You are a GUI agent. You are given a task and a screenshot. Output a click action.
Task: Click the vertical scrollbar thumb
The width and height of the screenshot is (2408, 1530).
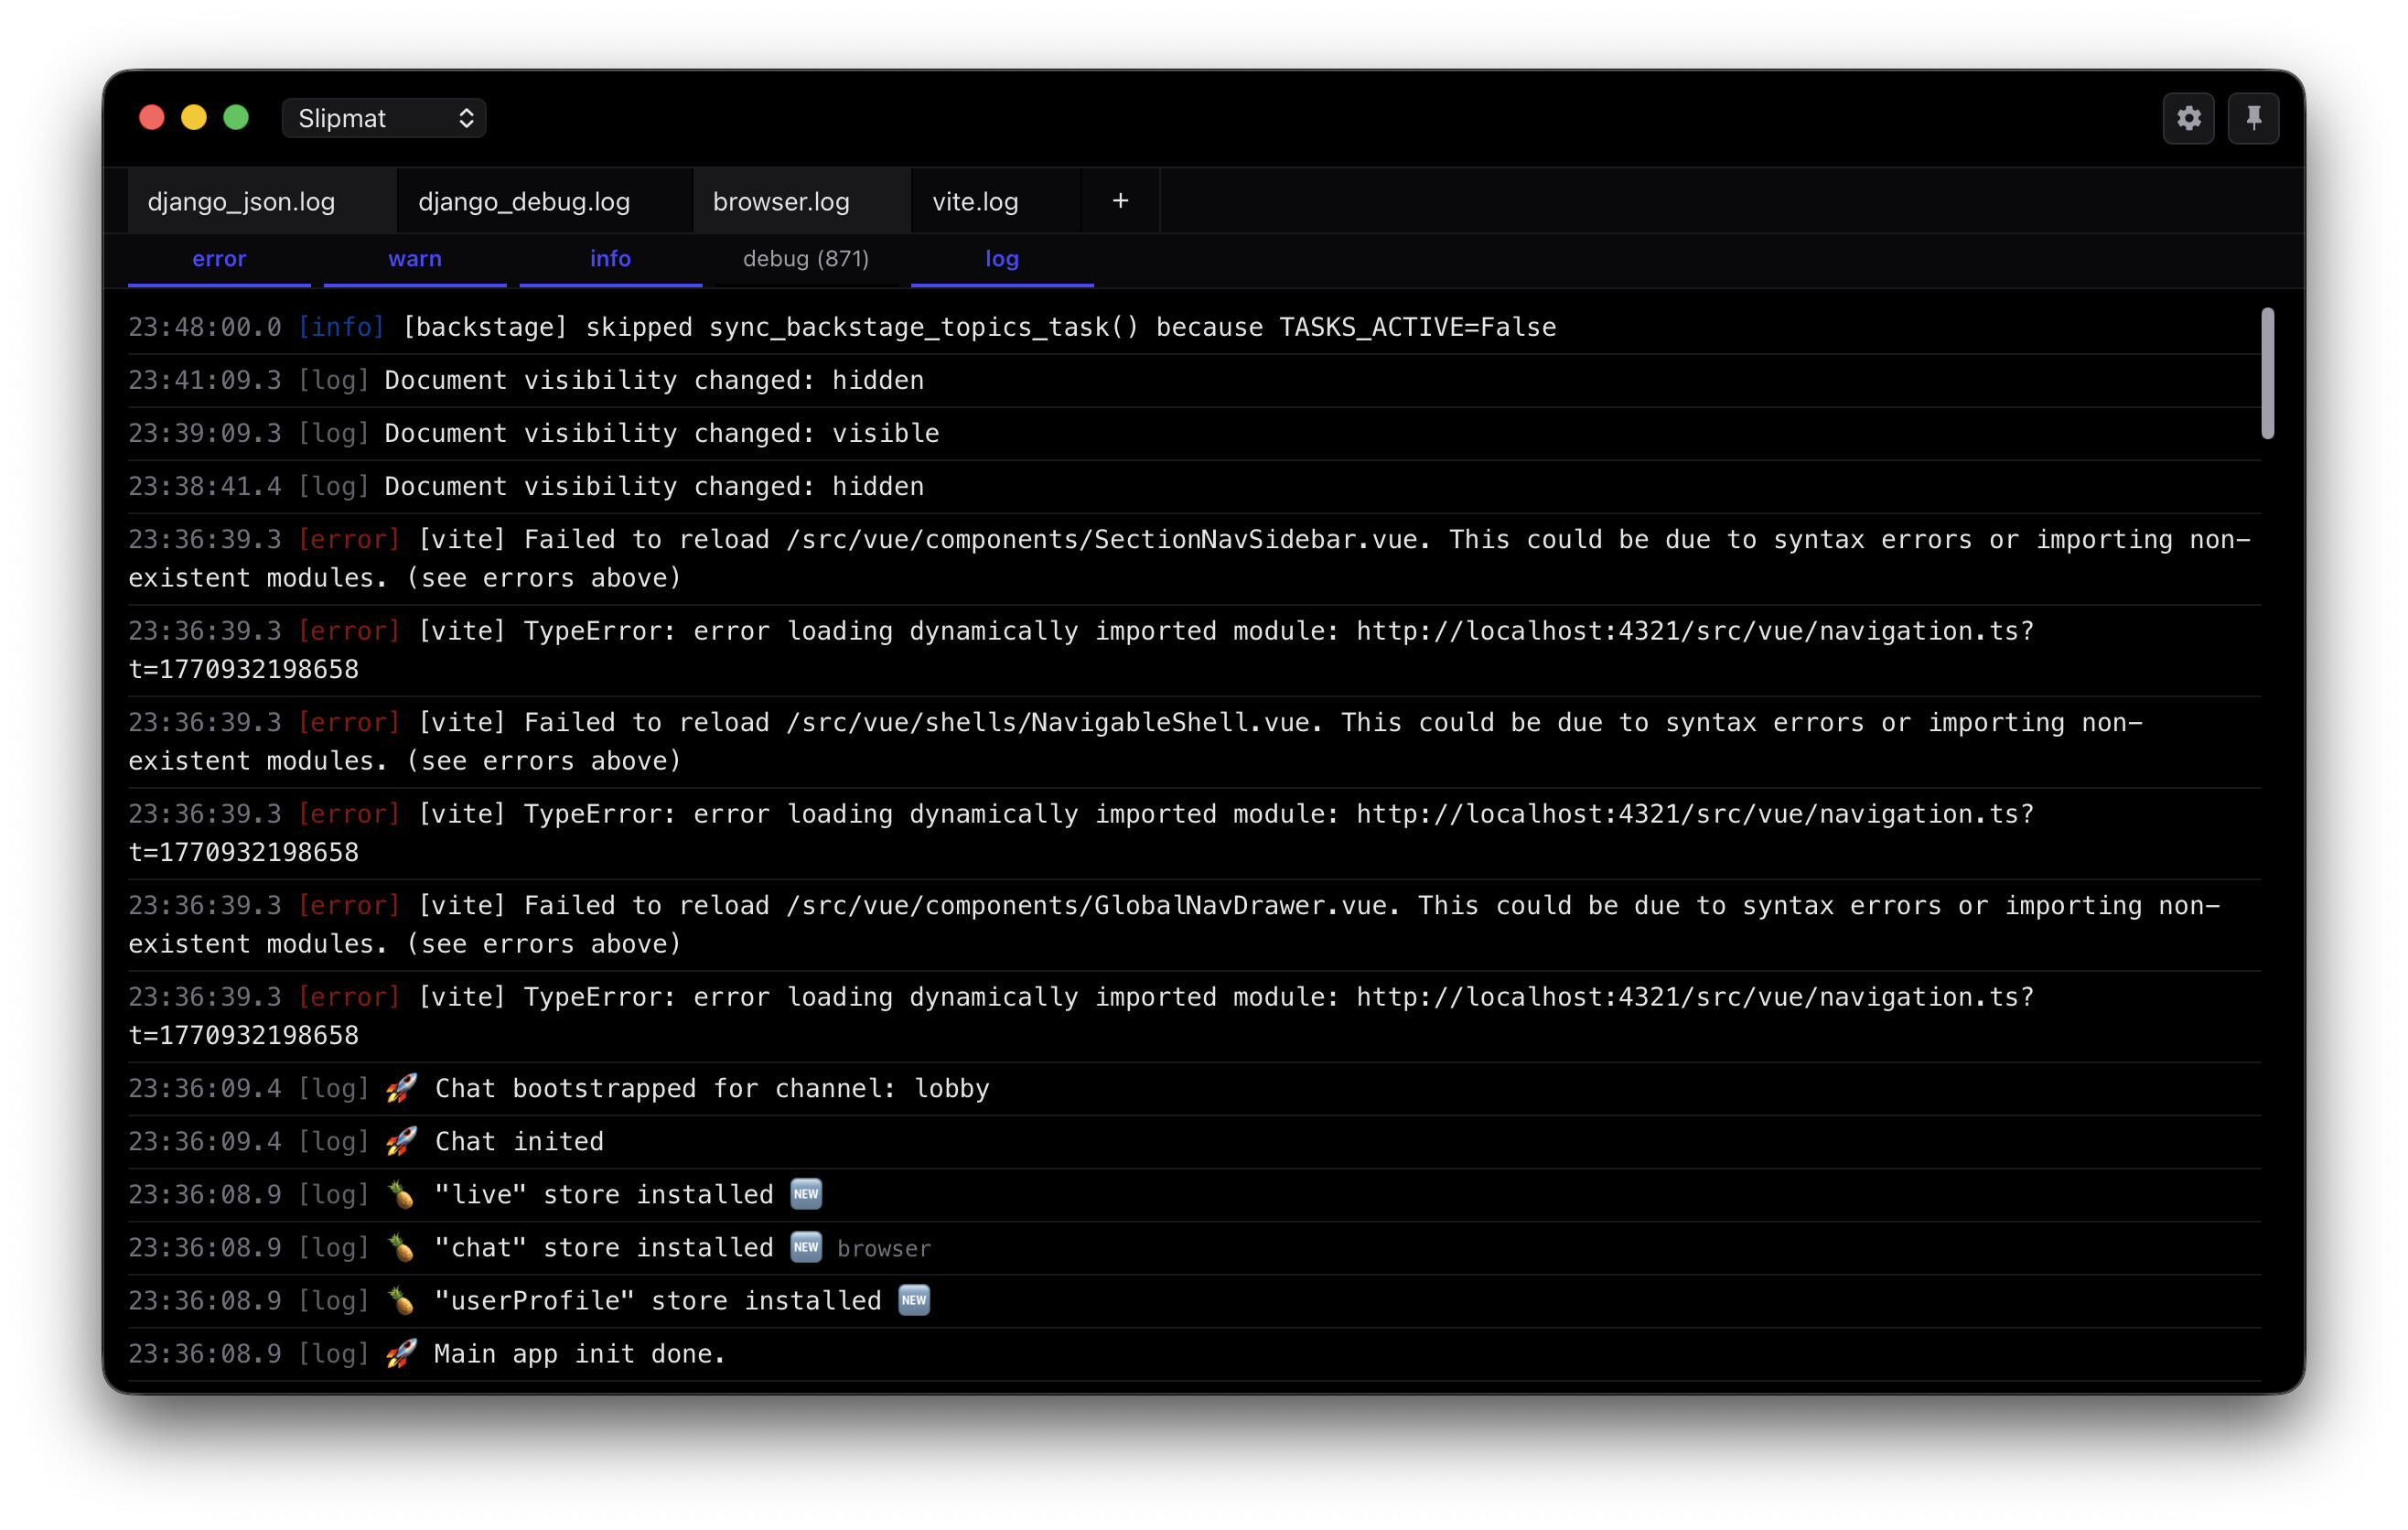2267,373
